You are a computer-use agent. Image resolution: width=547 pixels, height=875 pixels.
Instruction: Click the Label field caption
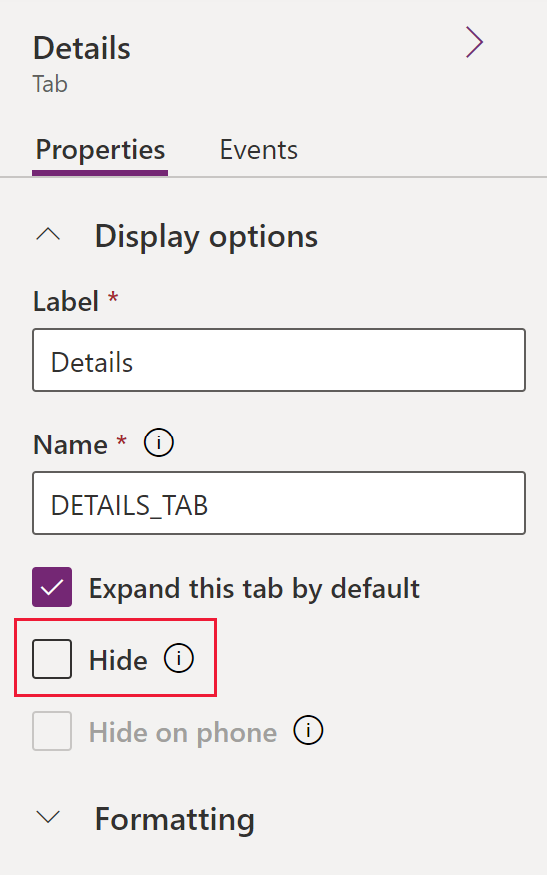66,302
